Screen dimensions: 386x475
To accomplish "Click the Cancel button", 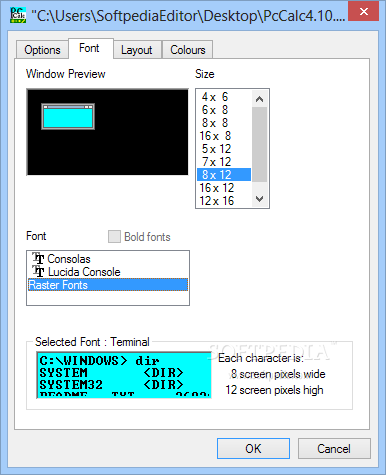I will [x=334, y=448].
